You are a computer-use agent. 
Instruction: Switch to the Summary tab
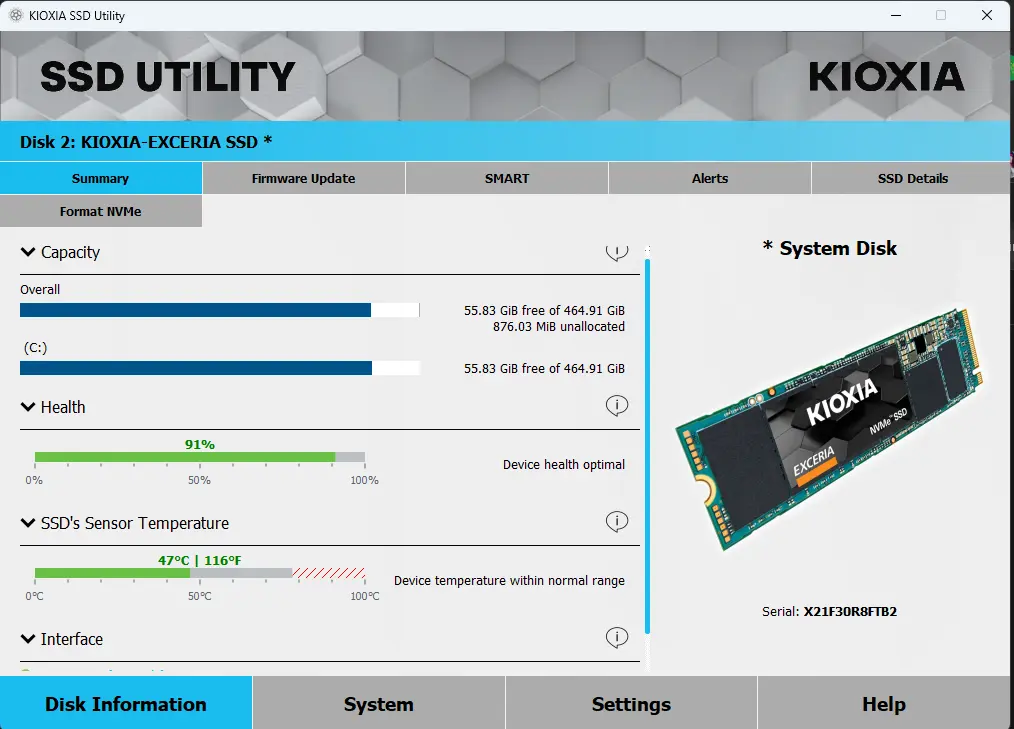(x=101, y=178)
